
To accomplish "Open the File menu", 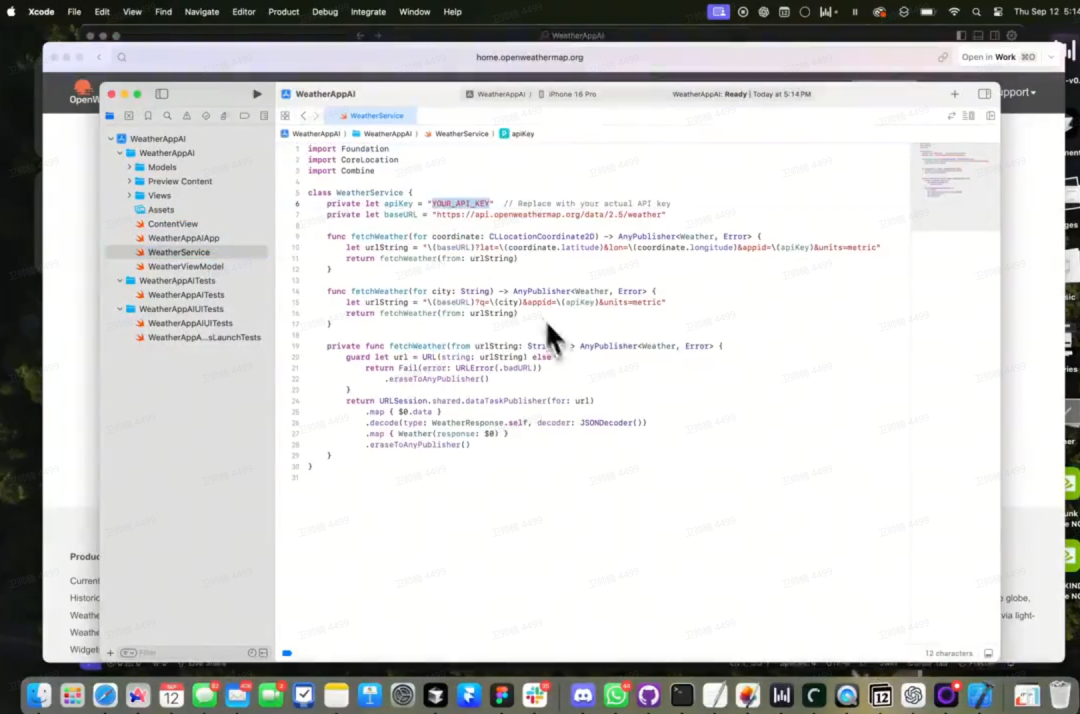I will [x=74, y=12].
